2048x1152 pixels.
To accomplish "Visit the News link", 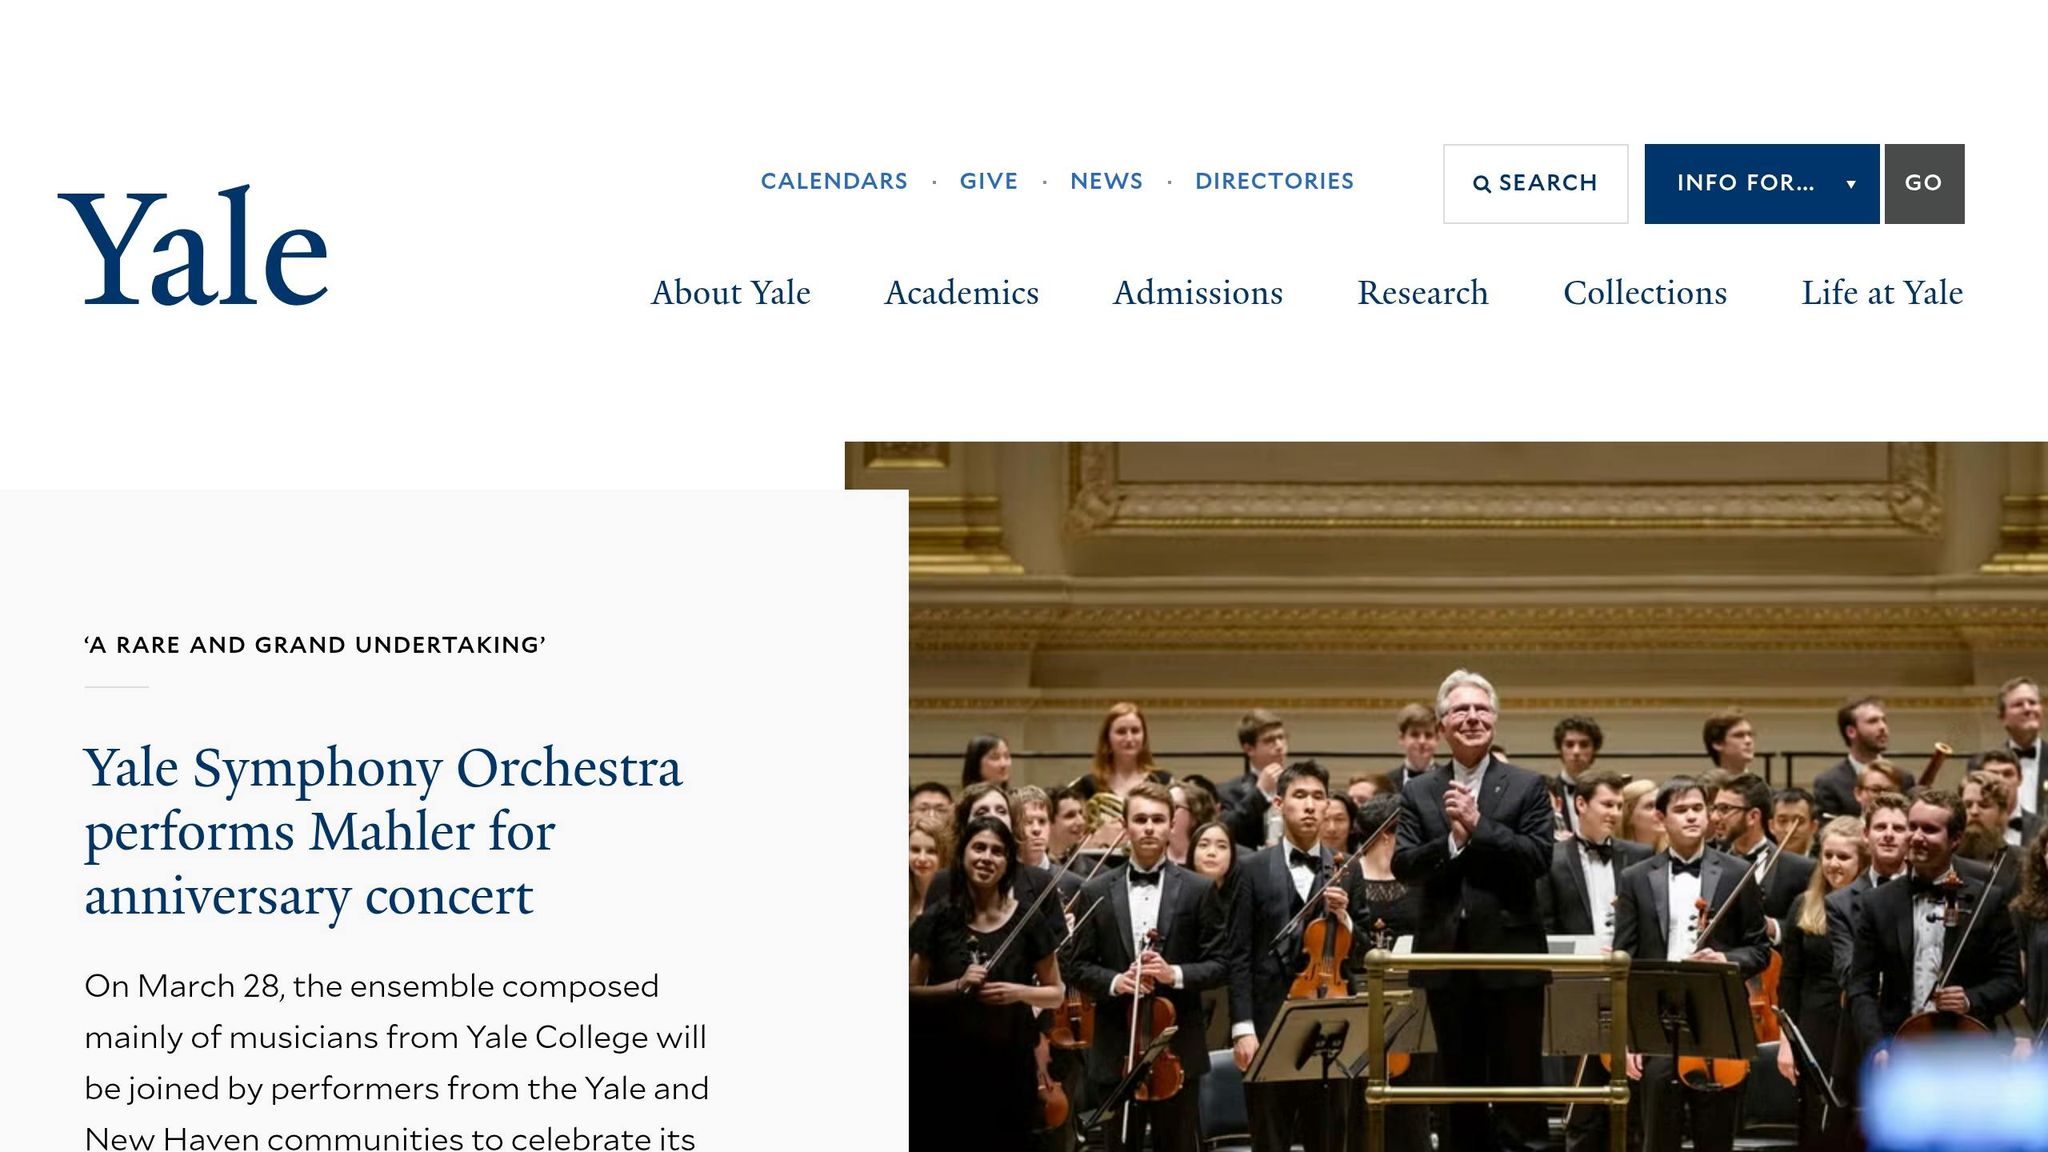I will [x=1106, y=181].
